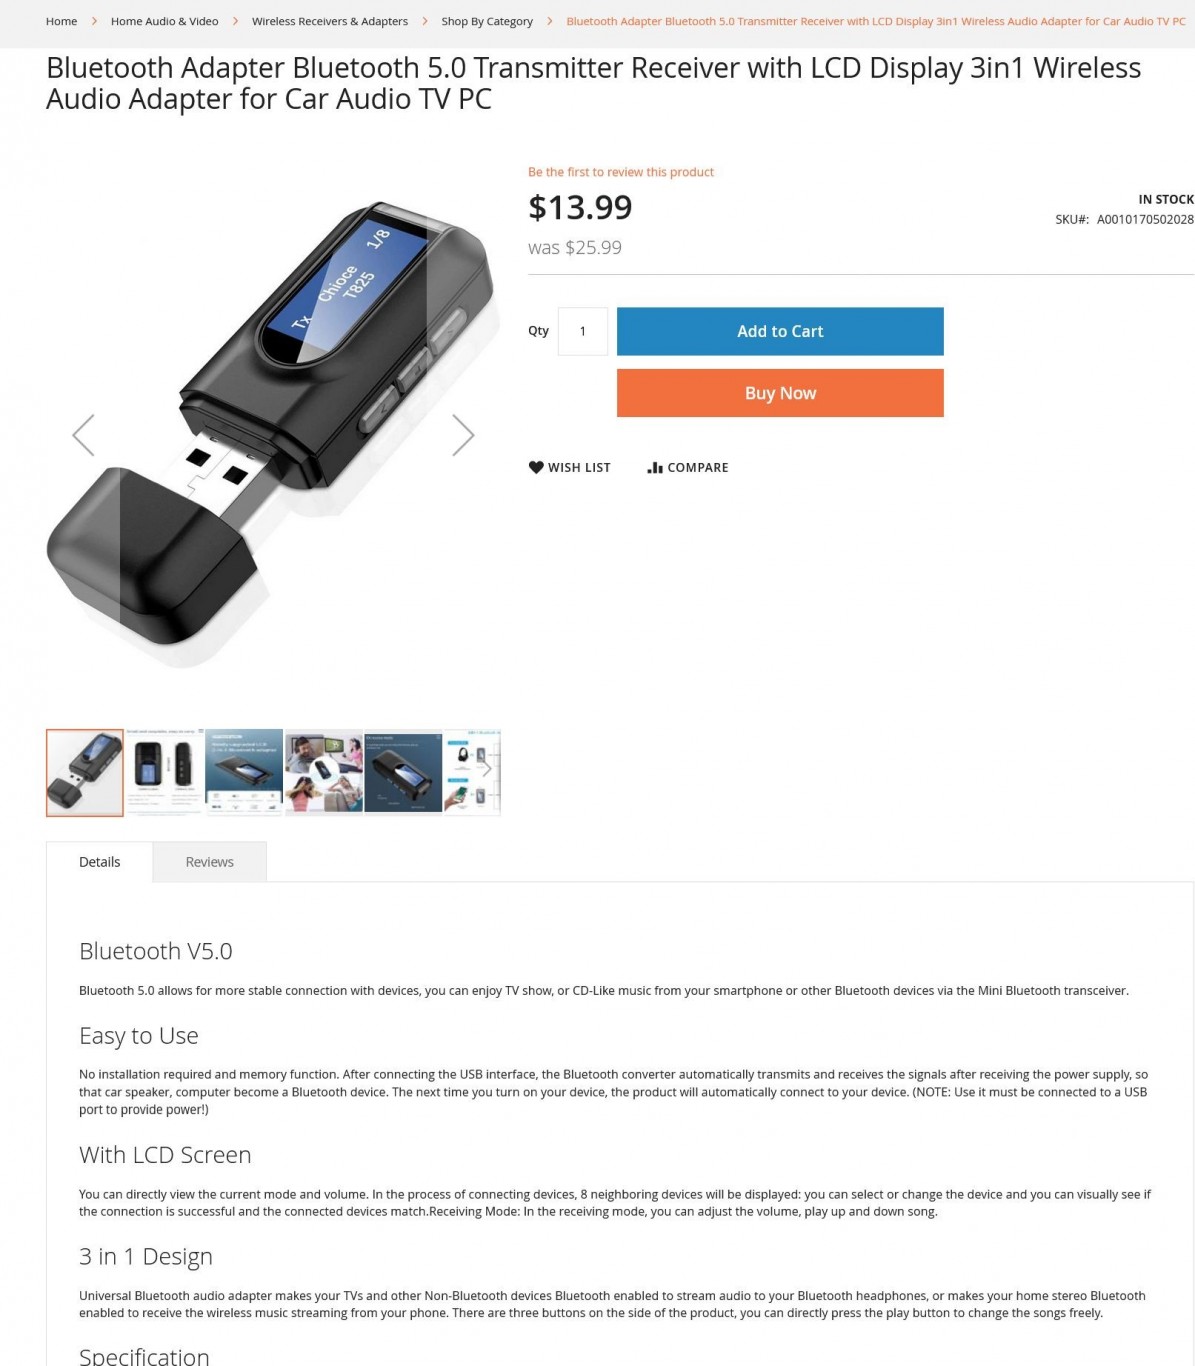
Task: Open the Reviews tab
Action: 209,862
